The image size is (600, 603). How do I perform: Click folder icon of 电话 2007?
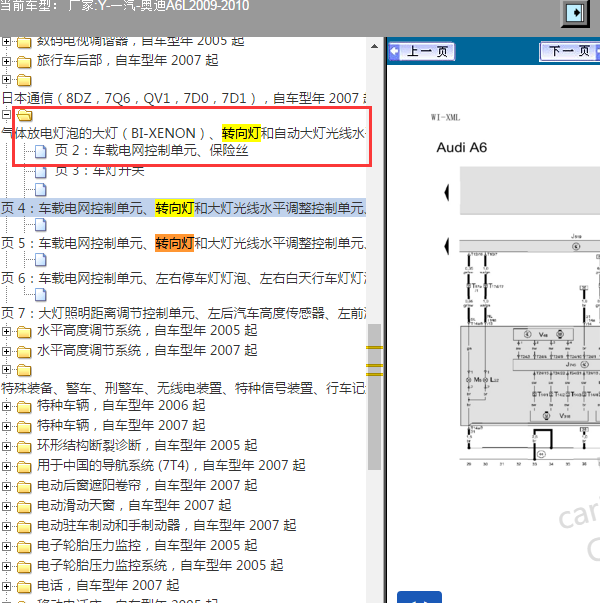pos(24,587)
